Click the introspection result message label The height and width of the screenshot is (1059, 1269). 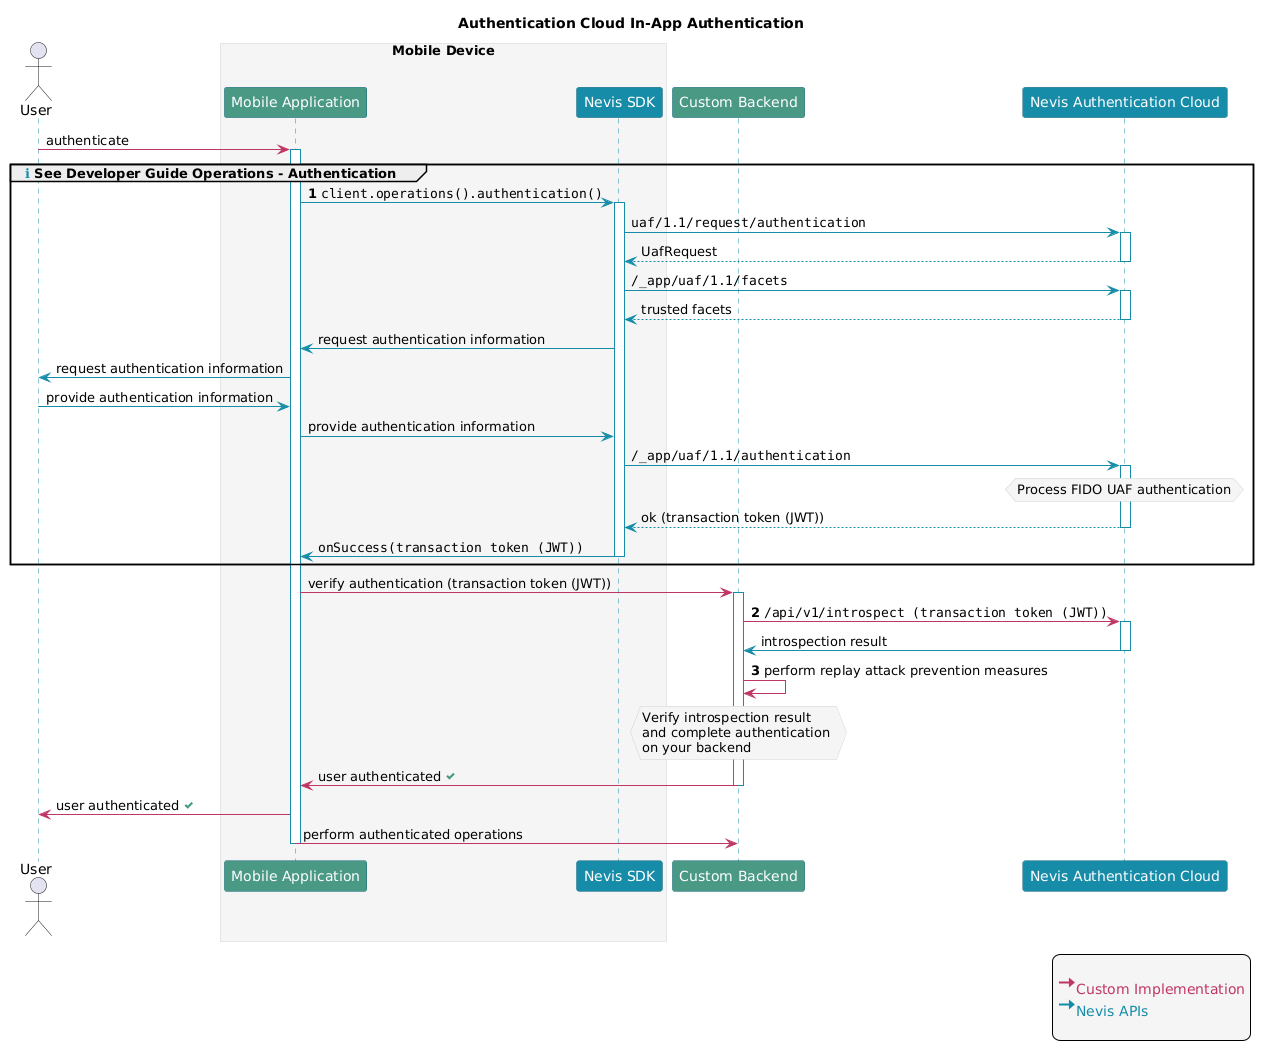(824, 642)
